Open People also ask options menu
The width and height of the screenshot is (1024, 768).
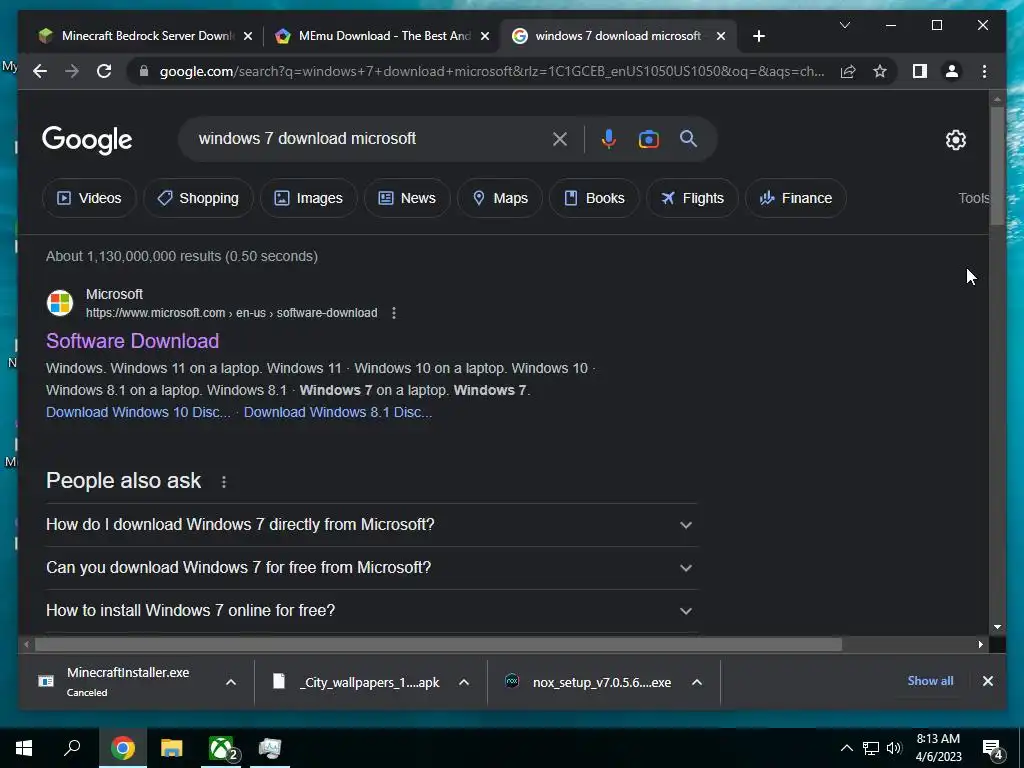coord(224,482)
